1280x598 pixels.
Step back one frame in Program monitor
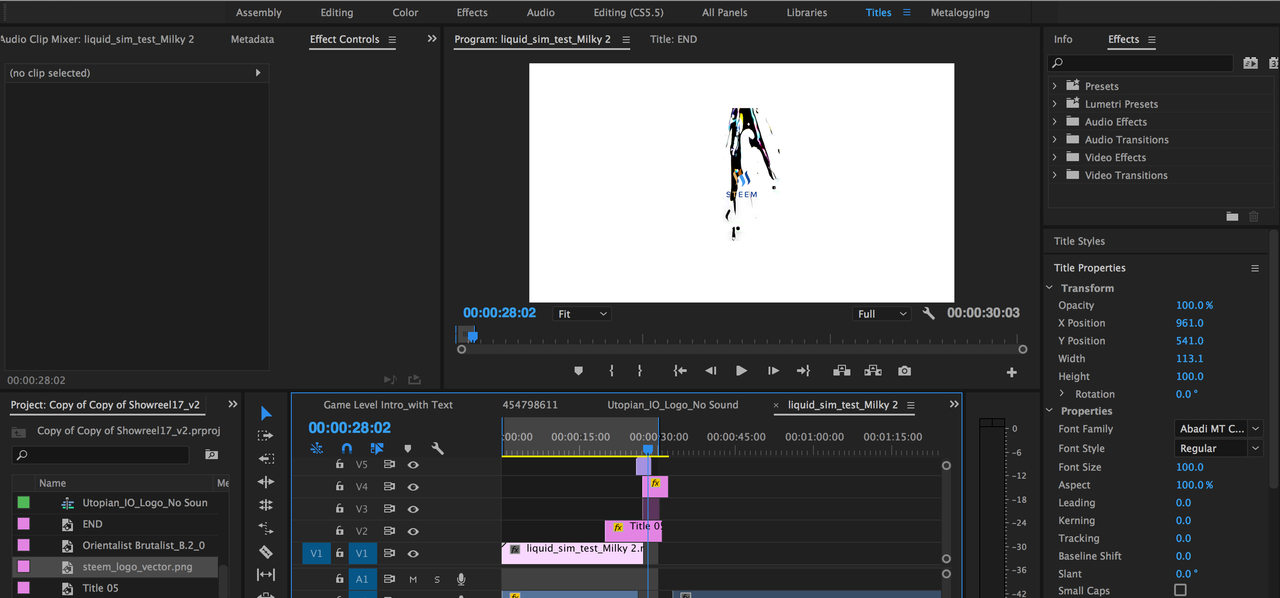click(x=710, y=371)
